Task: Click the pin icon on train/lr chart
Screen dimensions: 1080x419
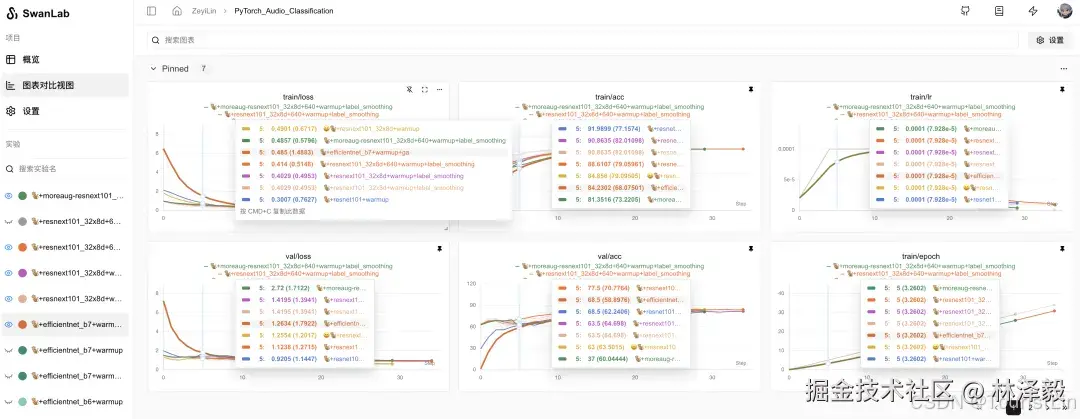Action: [1063, 90]
